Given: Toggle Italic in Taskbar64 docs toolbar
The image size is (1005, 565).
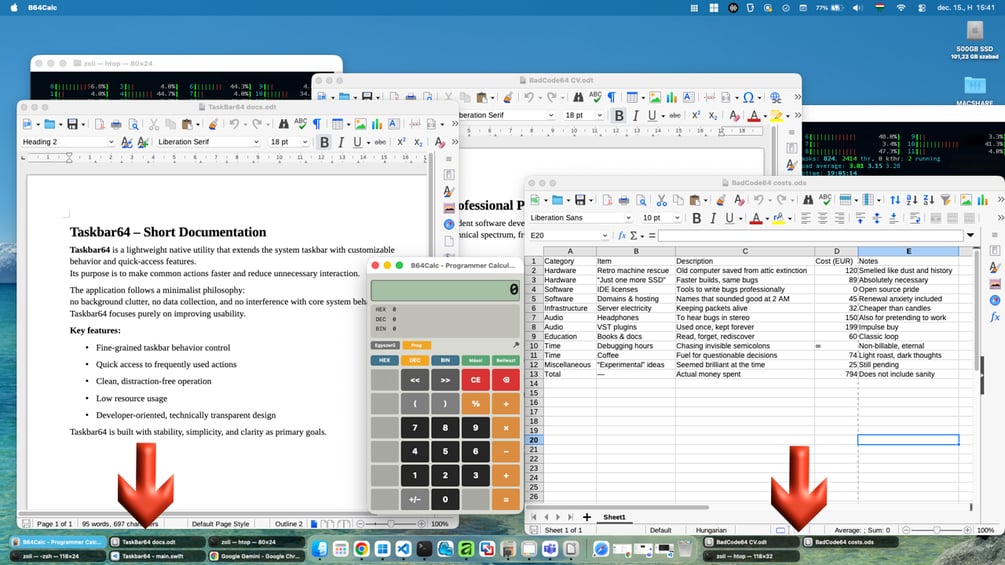Looking at the screenshot, I should click(341, 142).
